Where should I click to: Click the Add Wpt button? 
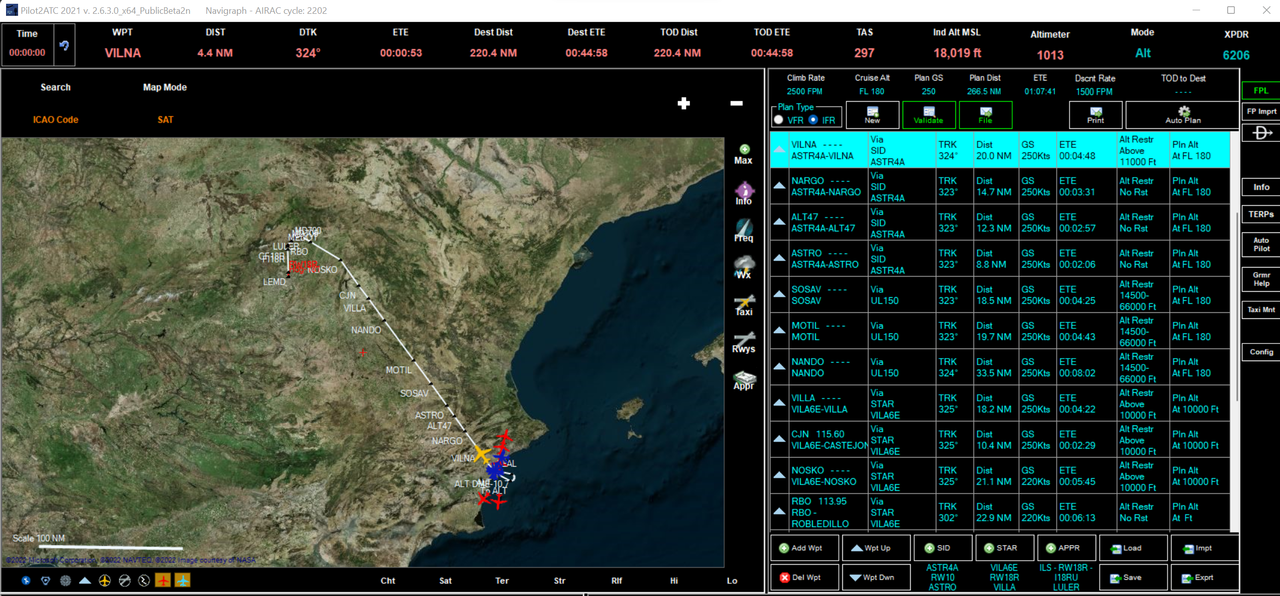[804, 548]
